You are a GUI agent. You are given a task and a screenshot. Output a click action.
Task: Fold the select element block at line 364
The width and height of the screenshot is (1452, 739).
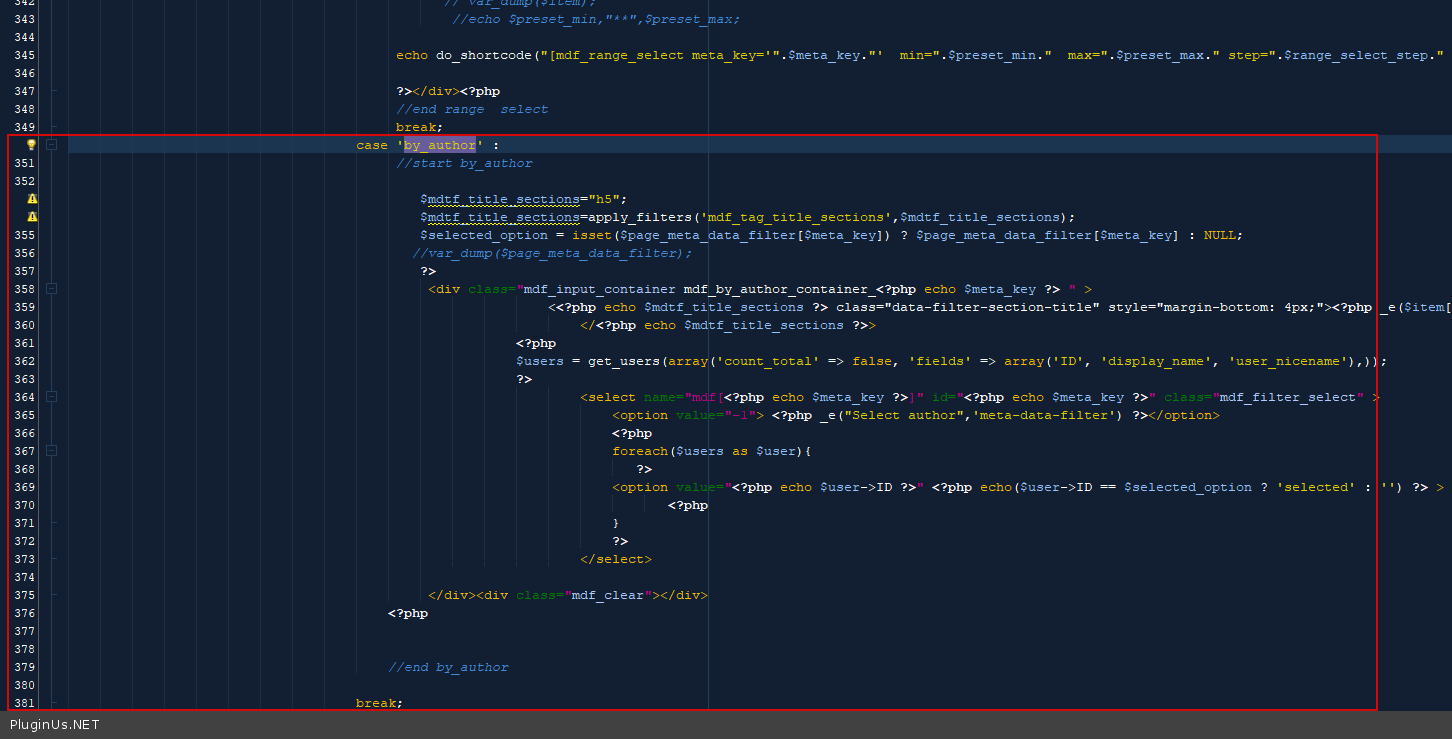(52, 397)
